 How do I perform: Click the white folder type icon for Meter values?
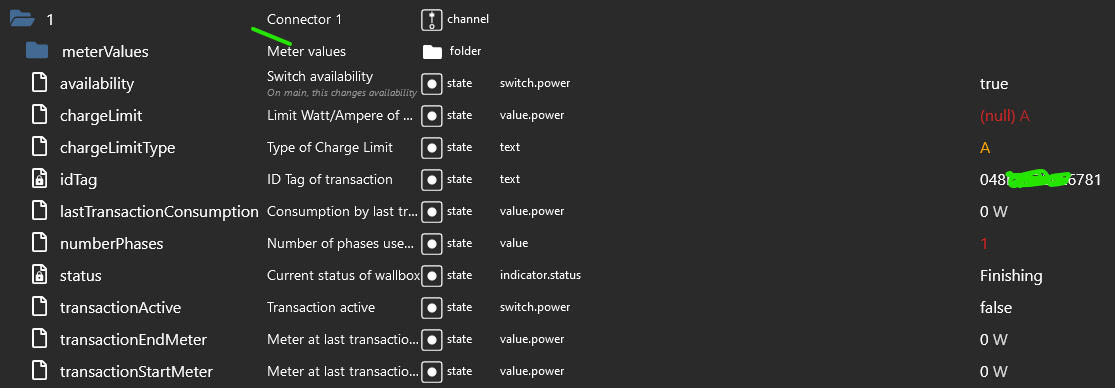coord(432,51)
